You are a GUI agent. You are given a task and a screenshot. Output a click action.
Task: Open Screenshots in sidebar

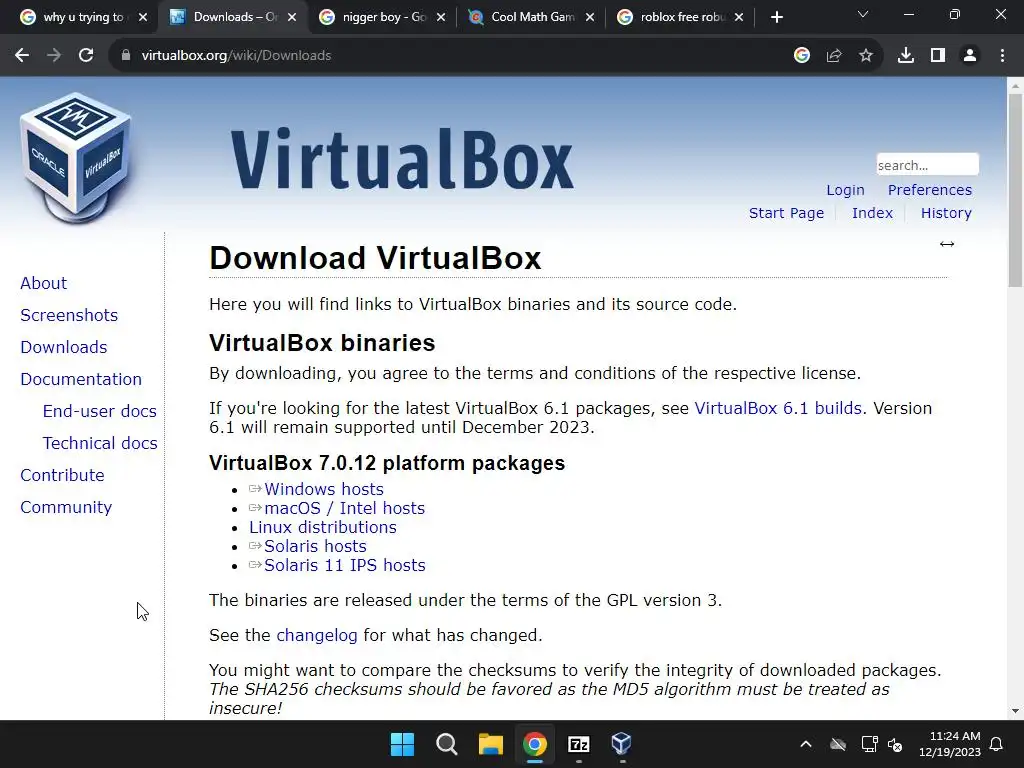[69, 315]
